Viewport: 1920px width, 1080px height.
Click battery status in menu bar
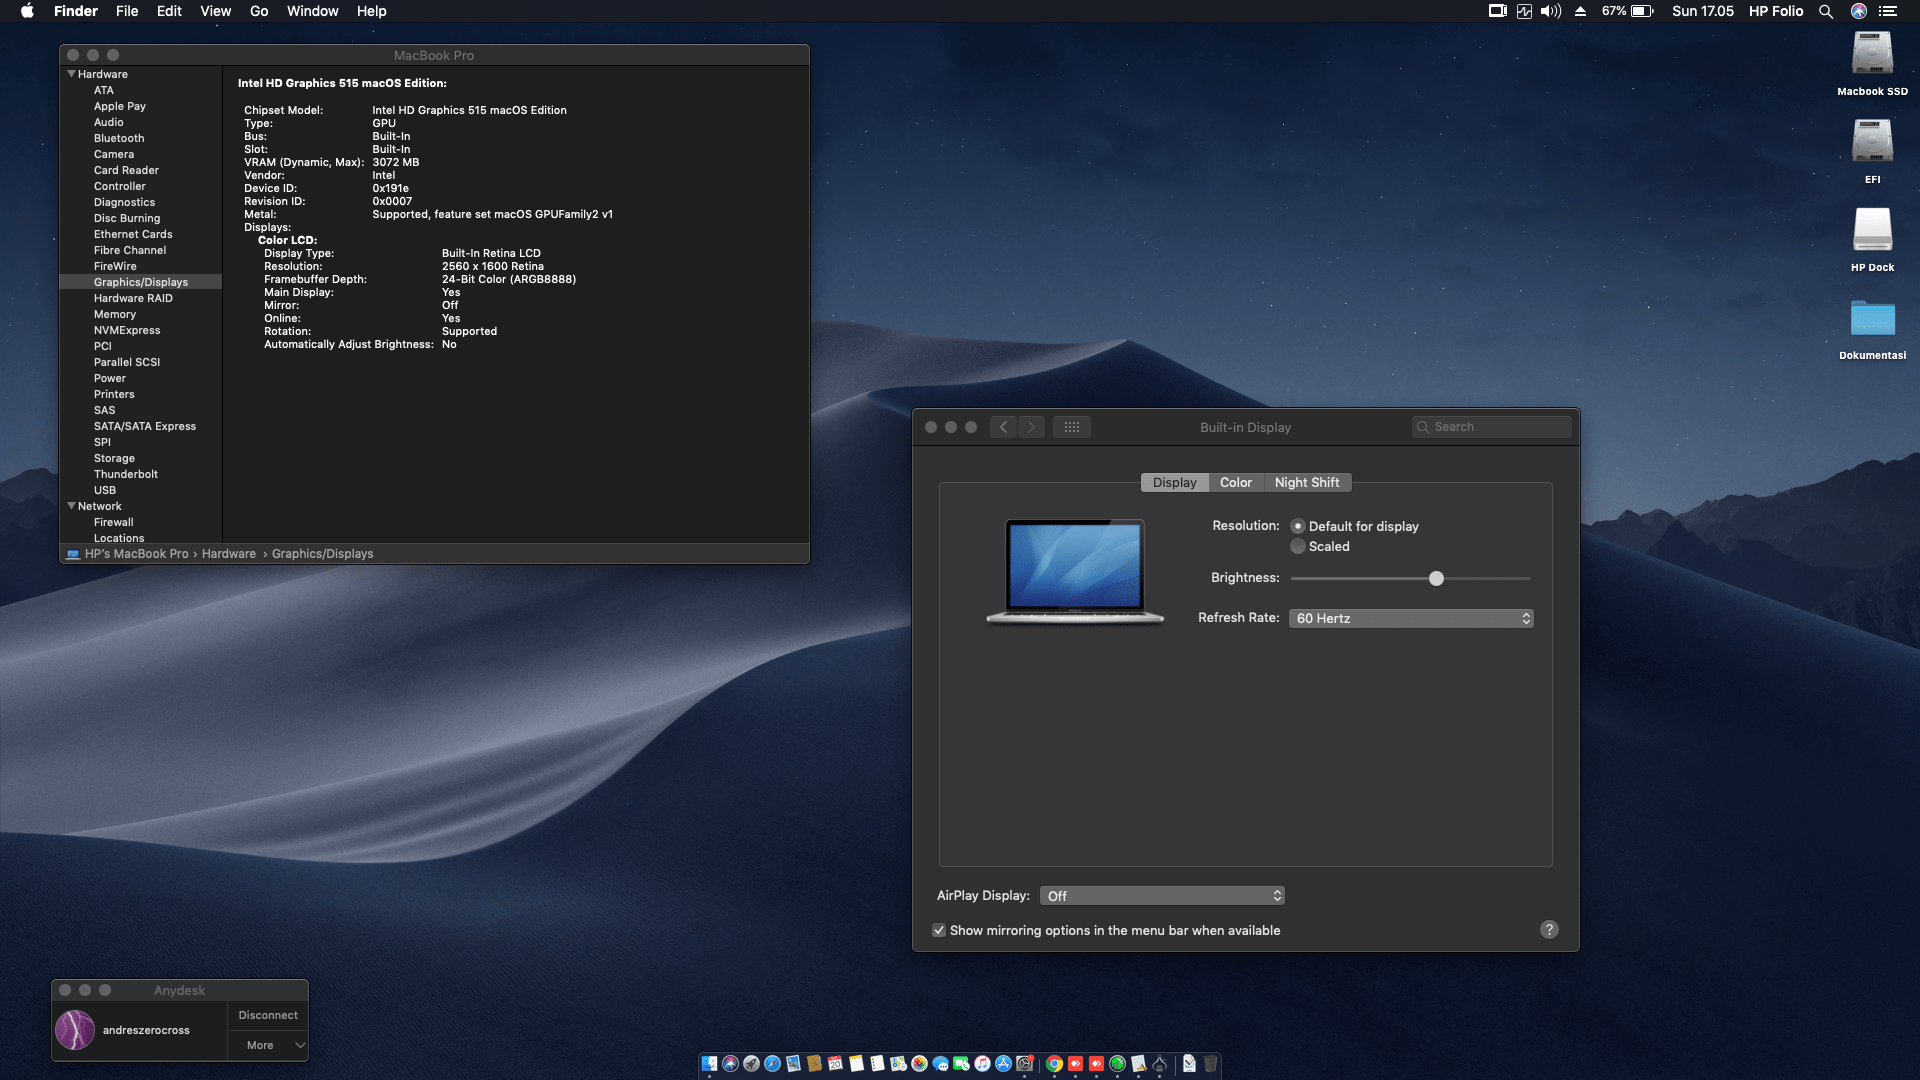click(1628, 11)
